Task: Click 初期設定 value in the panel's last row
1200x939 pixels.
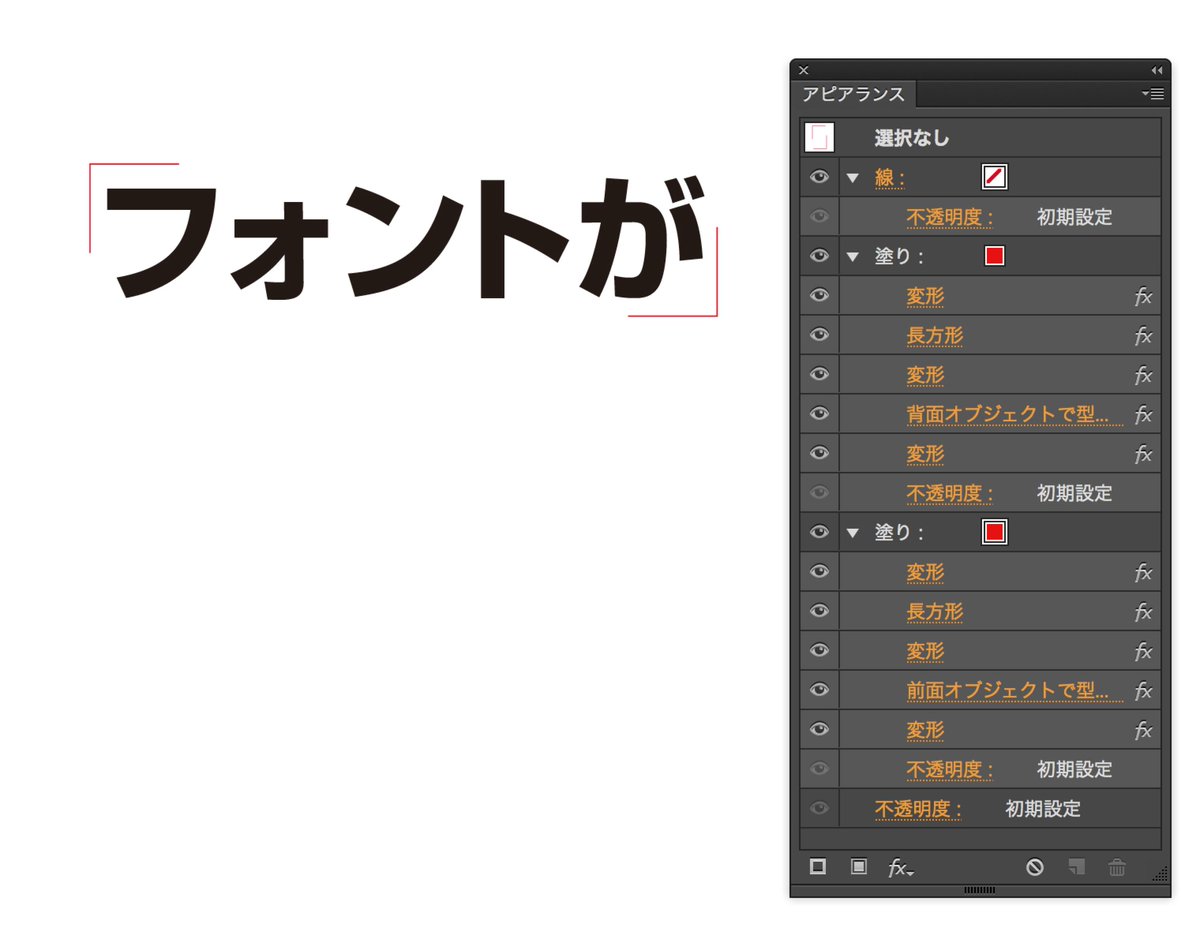Action: [x=1043, y=809]
